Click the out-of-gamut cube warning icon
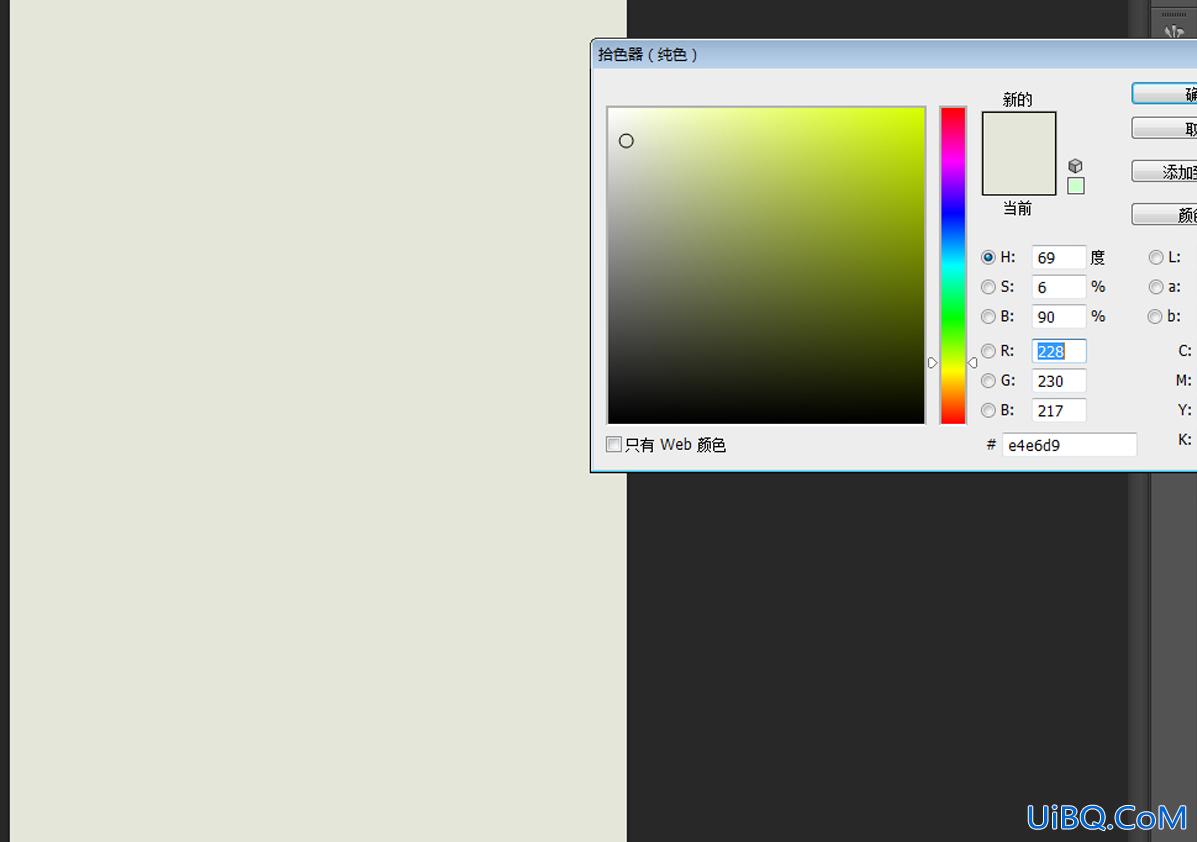The width and height of the screenshot is (1197, 842). [x=1075, y=166]
